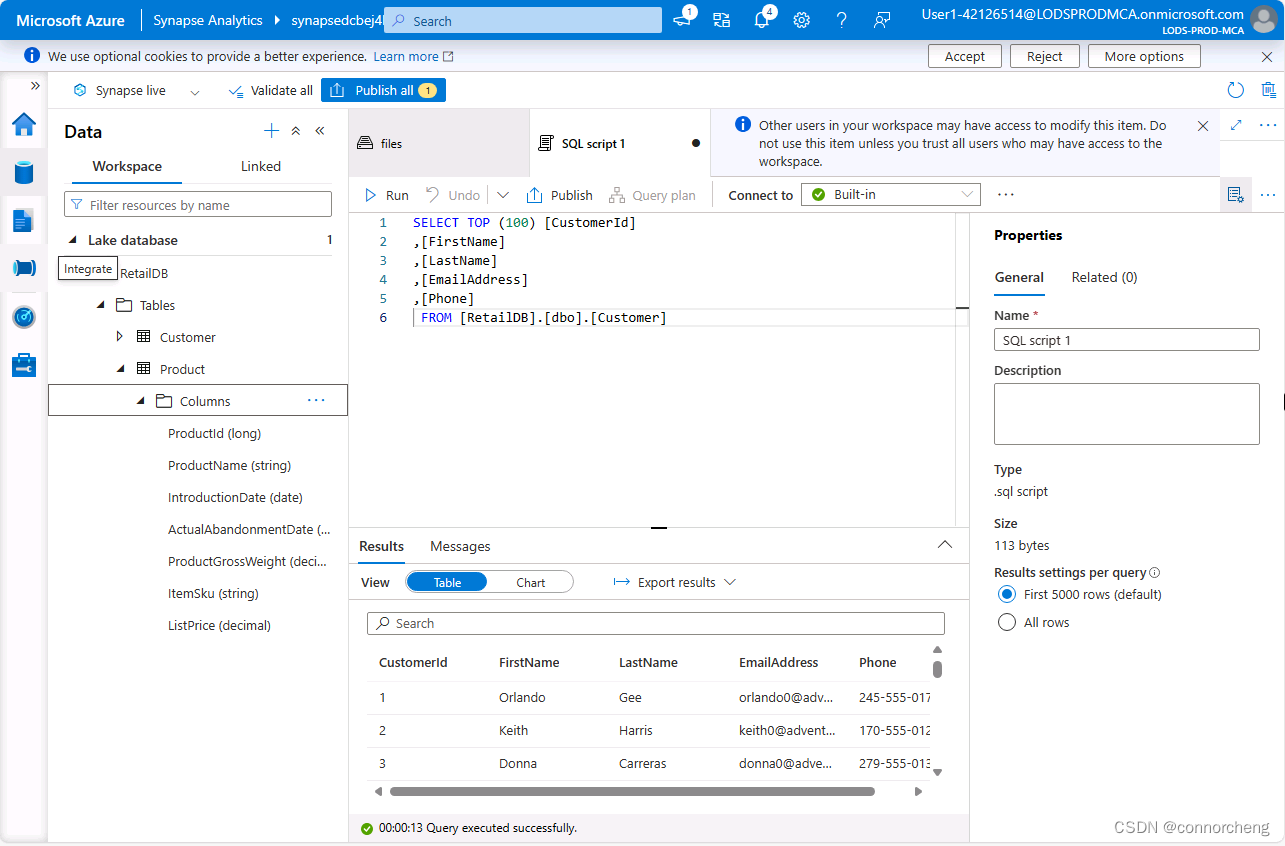Open the Manage hub toolbox icon

[x=24, y=365]
